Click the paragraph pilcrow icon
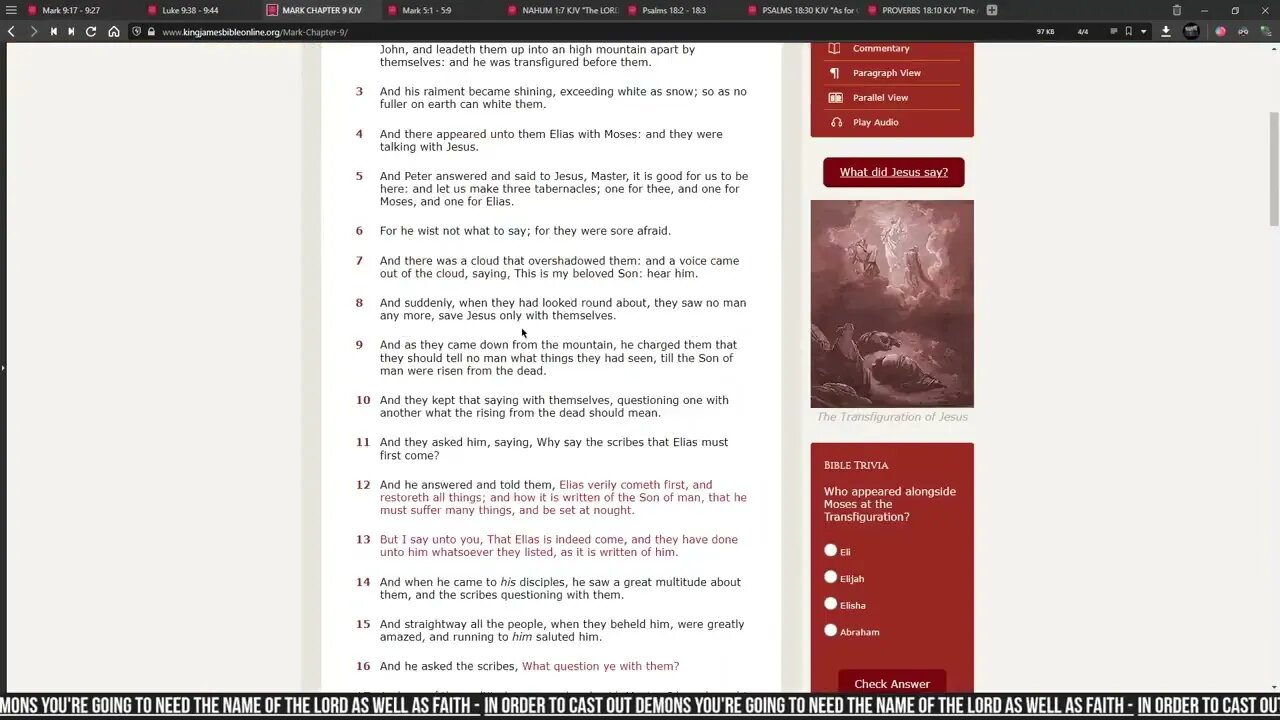The width and height of the screenshot is (1280, 720). pyautogui.click(x=835, y=73)
